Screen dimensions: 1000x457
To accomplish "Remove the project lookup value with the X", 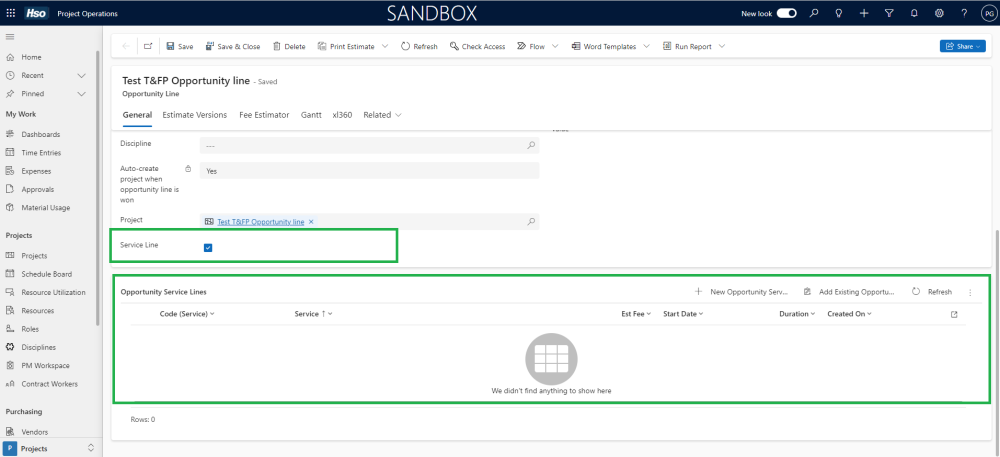I will coord(311,222).
